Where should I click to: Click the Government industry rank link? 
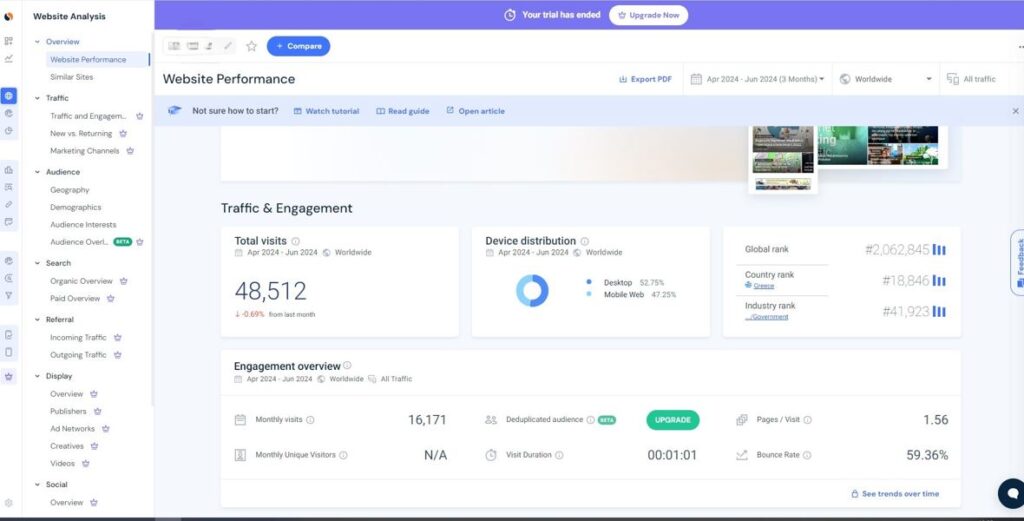(x=767, y=317)
